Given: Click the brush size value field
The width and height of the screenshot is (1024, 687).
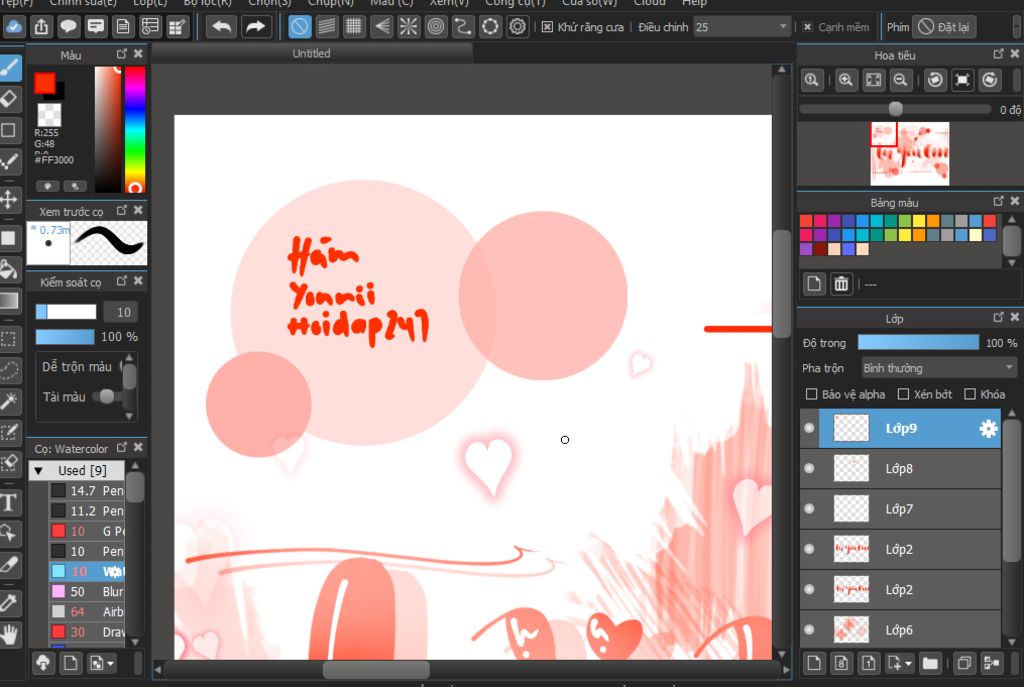Looking at the screenshot, I should [x=123, y=312].
